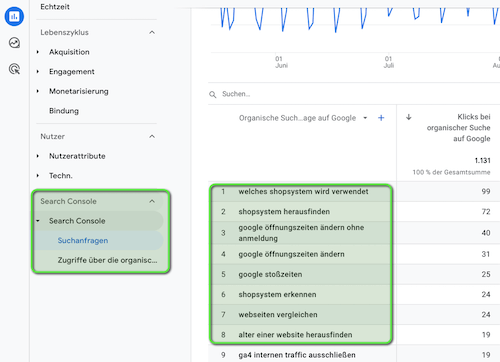
Task: Collapse the Lebenszyklus section
Action: click(x=152, y=32)
